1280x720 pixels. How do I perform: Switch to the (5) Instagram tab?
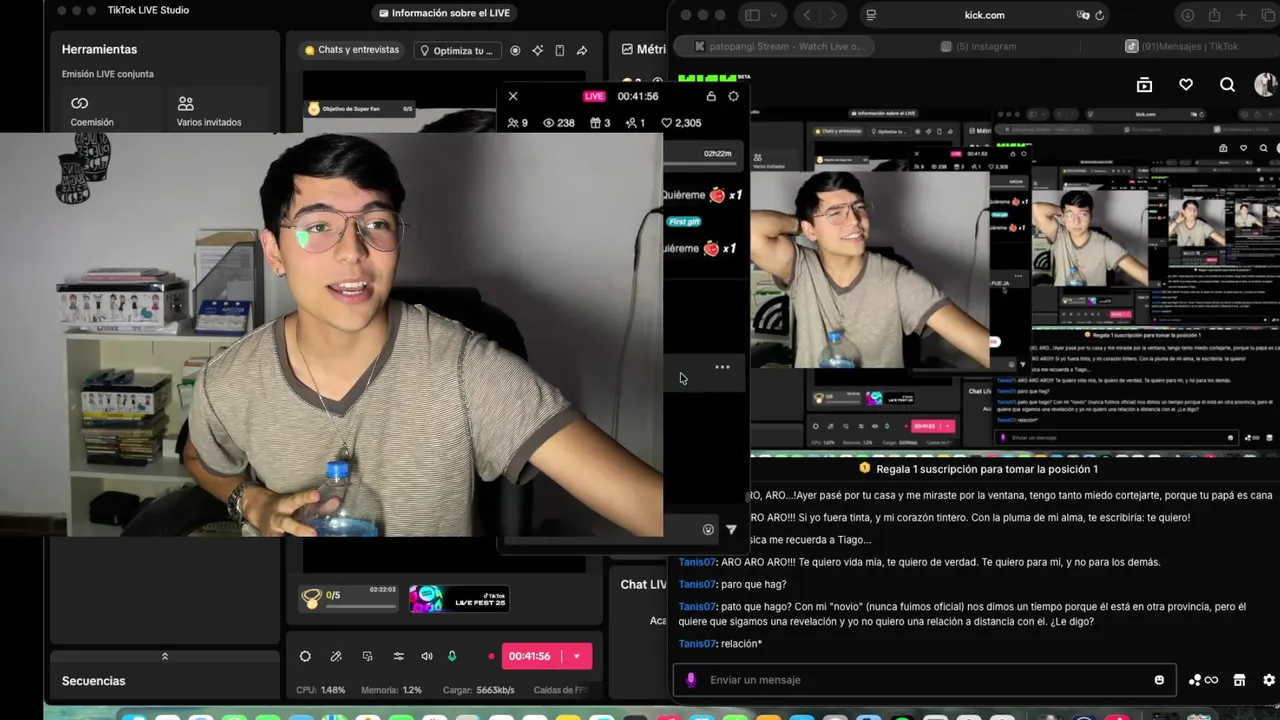[979, 46]
